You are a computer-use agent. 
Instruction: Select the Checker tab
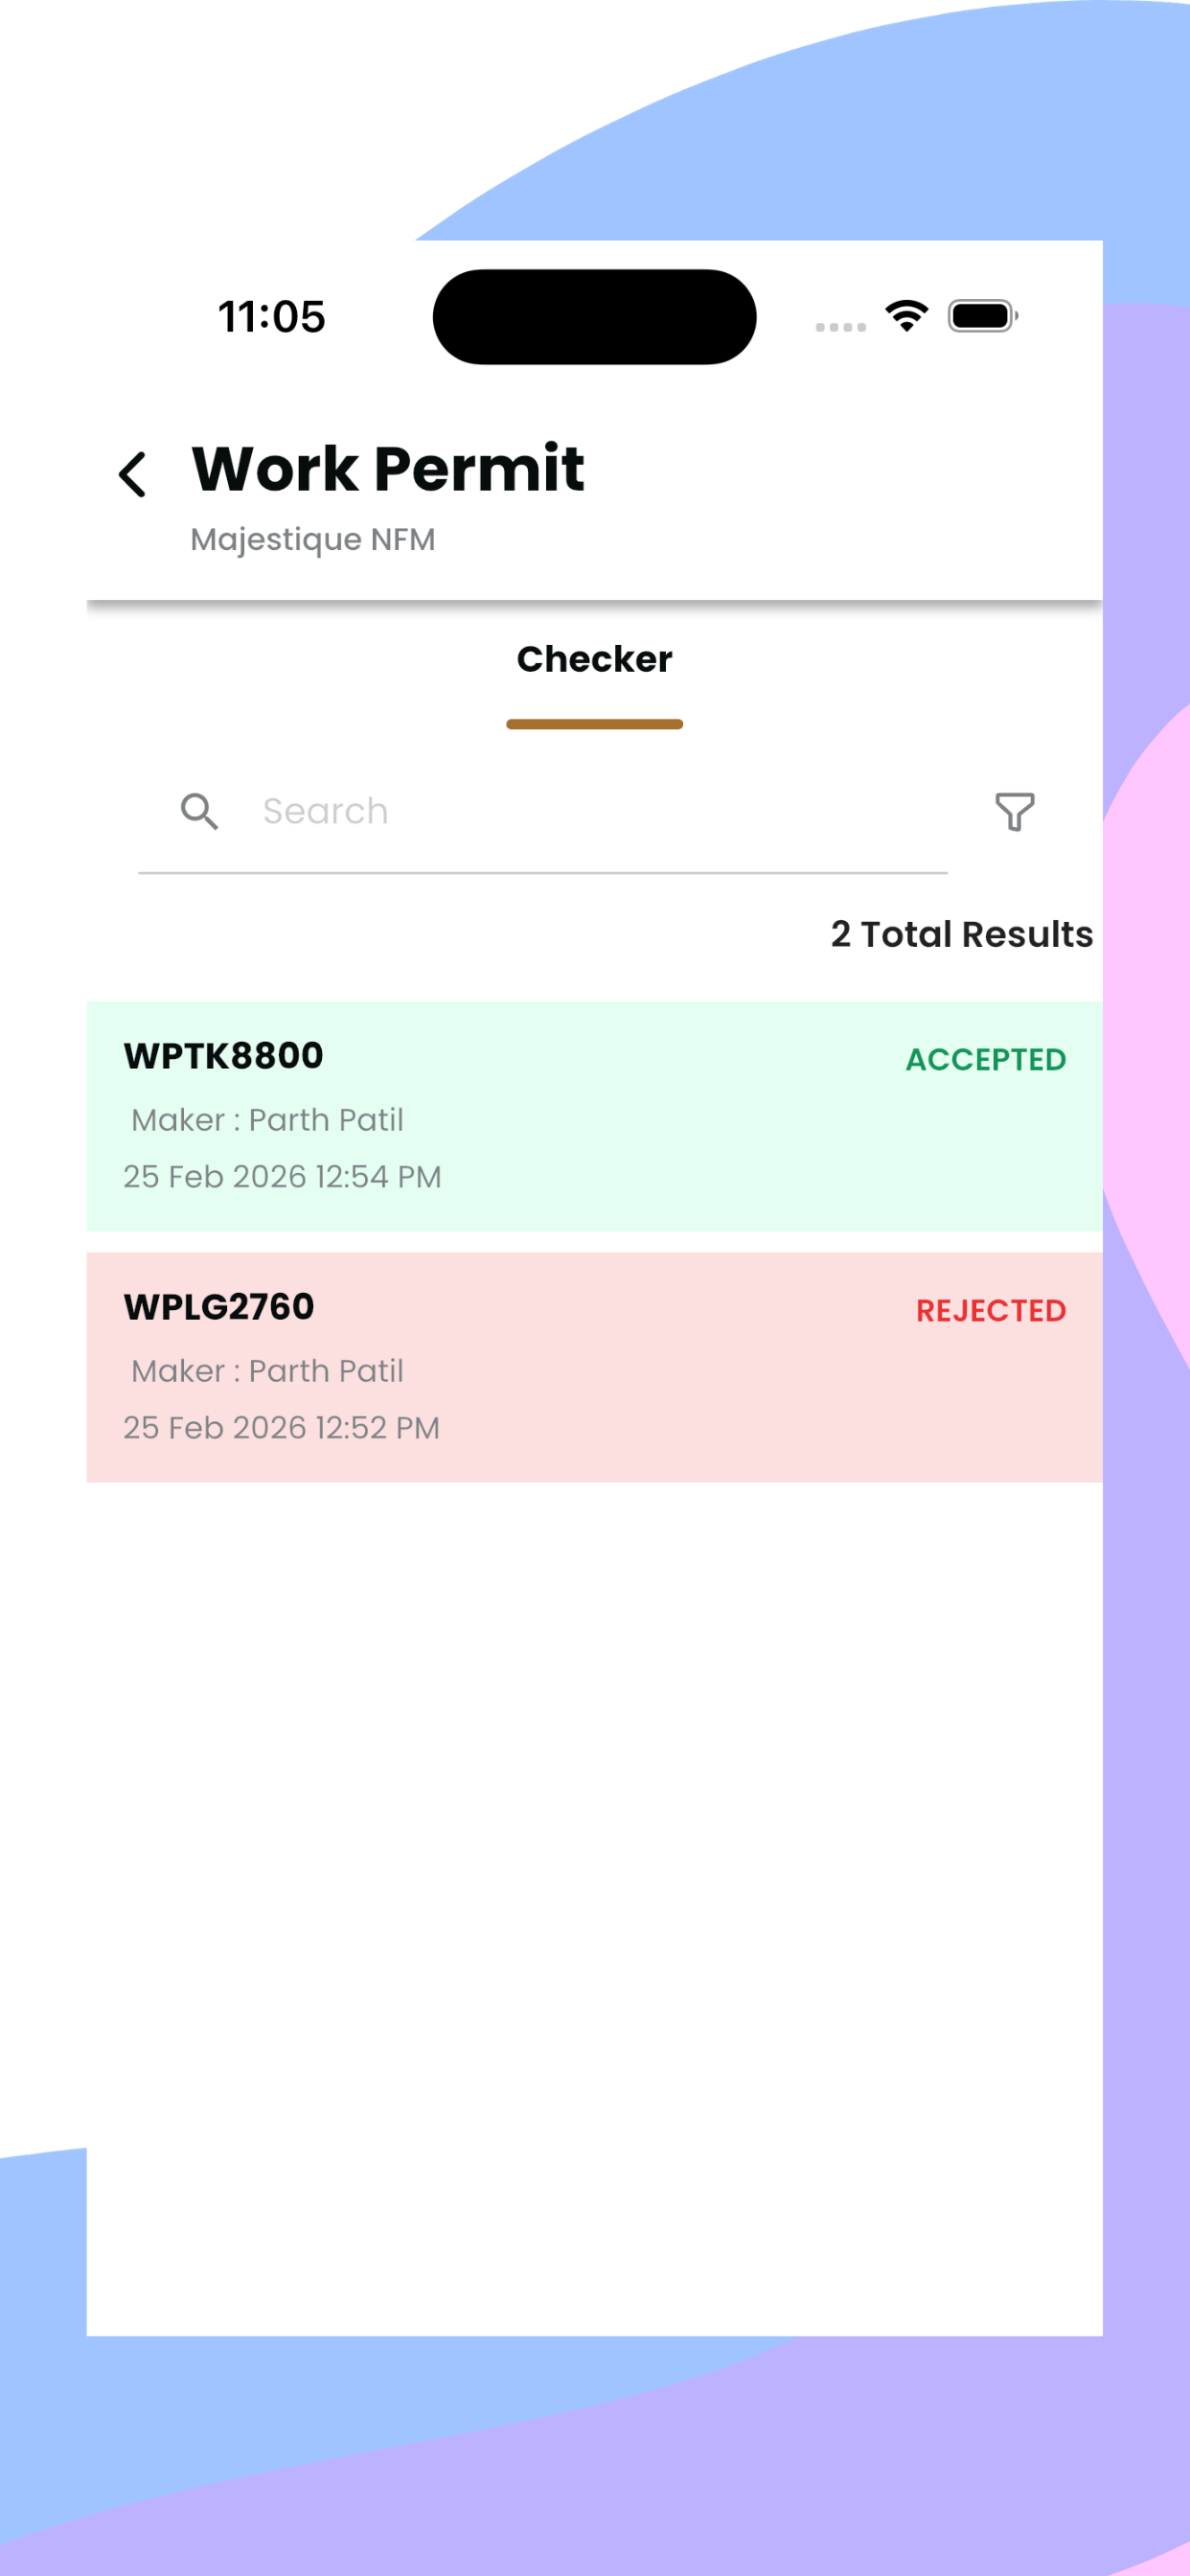coord(594,659)
